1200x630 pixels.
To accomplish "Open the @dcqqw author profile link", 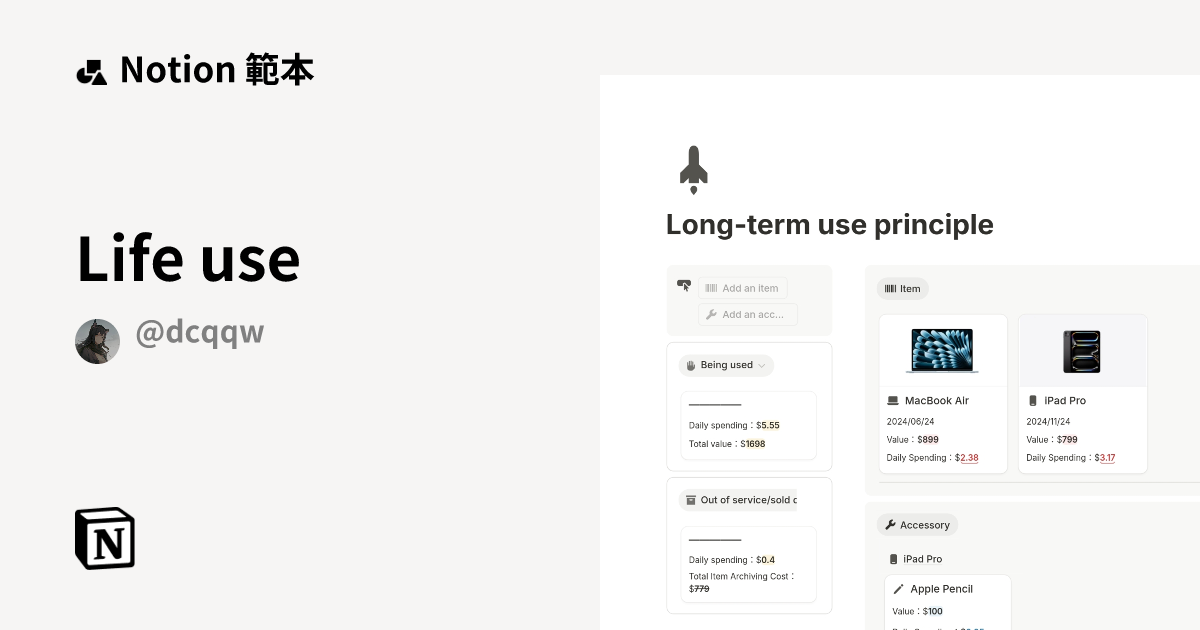I will click(199, 332).
